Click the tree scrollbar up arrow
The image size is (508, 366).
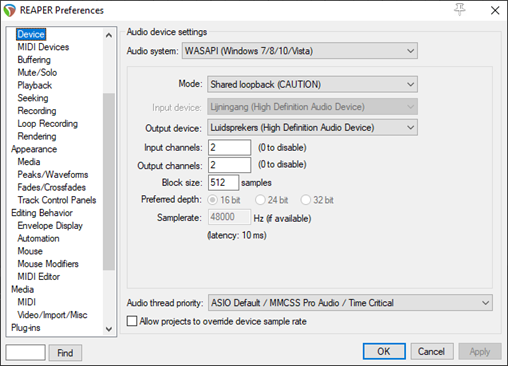109,35
